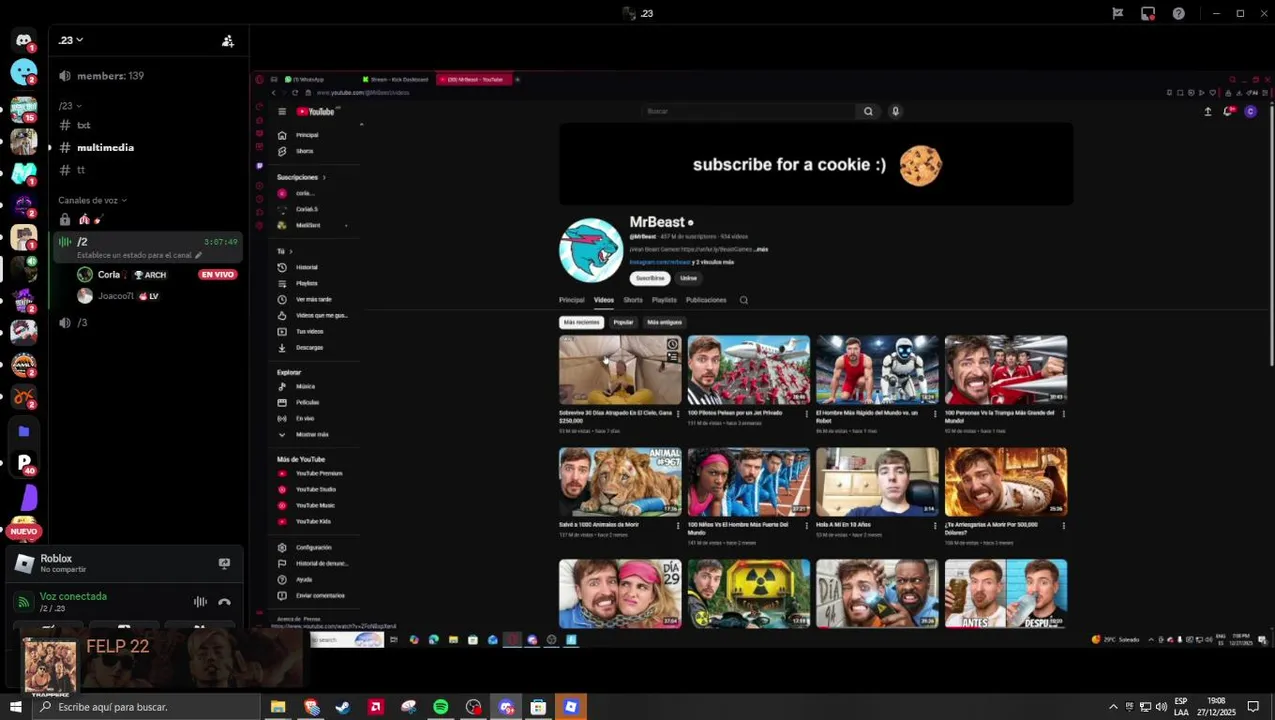Disconnect from voice with hang-up icon
Screen dimensions: 1275x720
point(224,602)
